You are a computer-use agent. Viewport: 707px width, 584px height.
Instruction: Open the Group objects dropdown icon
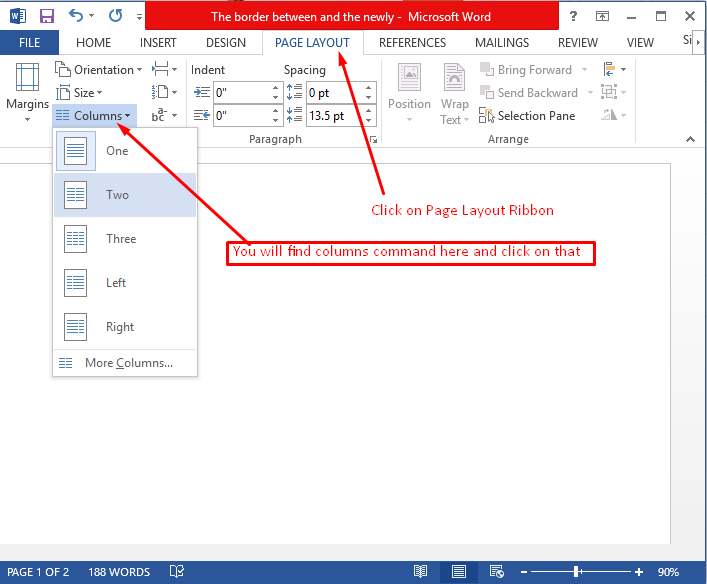coord(614,92)
